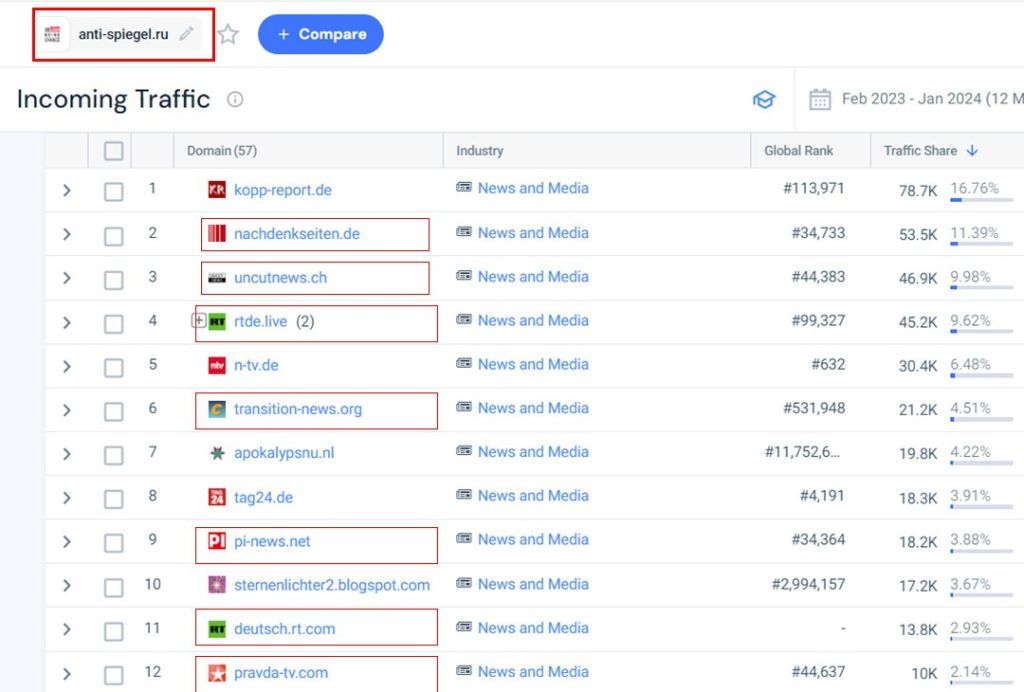Star anti-spiegel.ru as a favorite
Screen dimensions: 1024x692
[228, 34]
